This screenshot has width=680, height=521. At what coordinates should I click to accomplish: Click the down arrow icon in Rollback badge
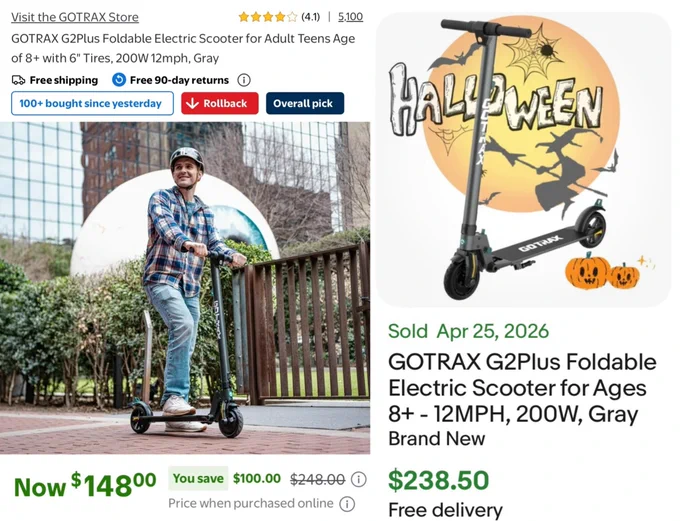tap(192, 103)
